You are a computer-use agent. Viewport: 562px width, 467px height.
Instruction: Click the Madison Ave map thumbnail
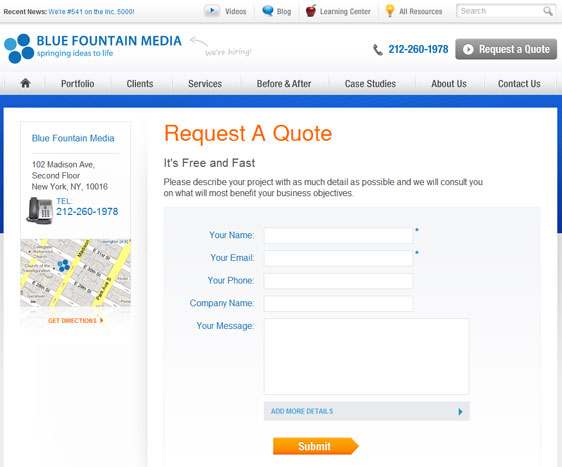tap(76, 273)
